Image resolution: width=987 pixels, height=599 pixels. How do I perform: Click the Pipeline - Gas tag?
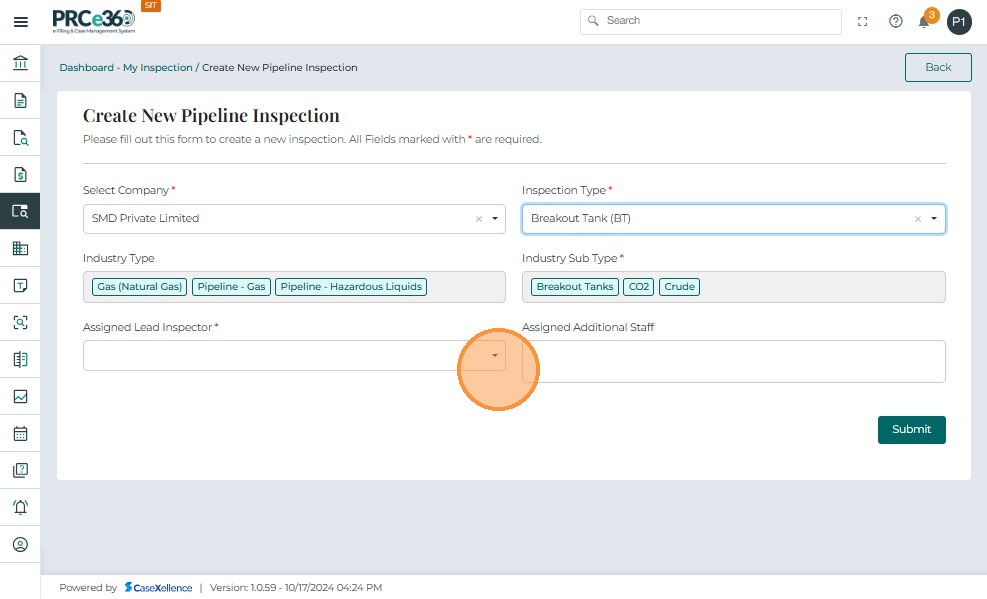coord(231,287)
